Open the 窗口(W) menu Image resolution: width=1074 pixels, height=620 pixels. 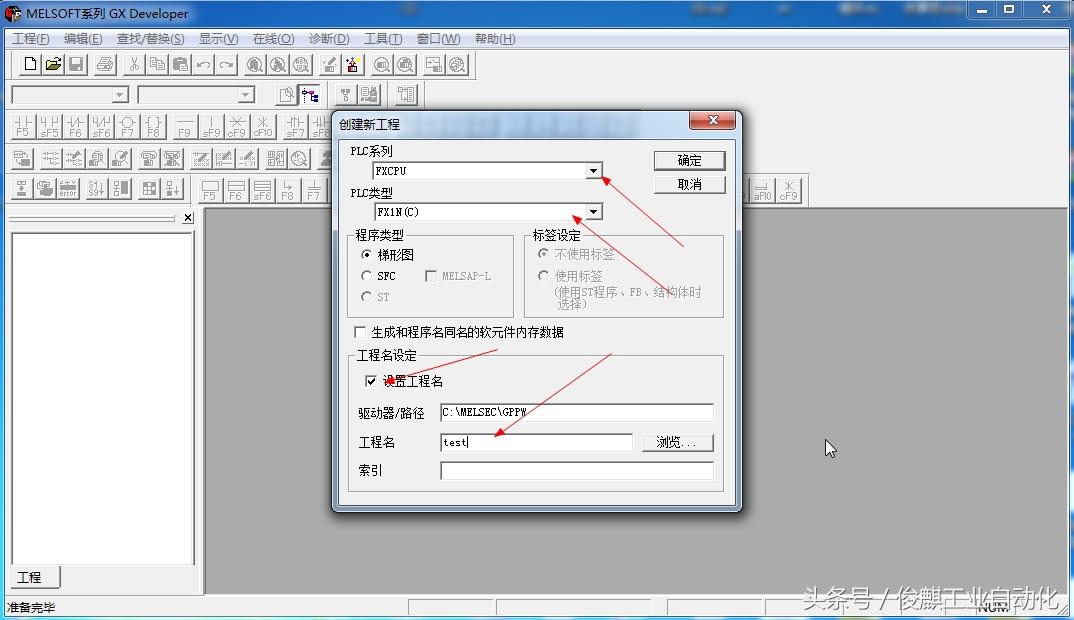click(x=438, y=38)
